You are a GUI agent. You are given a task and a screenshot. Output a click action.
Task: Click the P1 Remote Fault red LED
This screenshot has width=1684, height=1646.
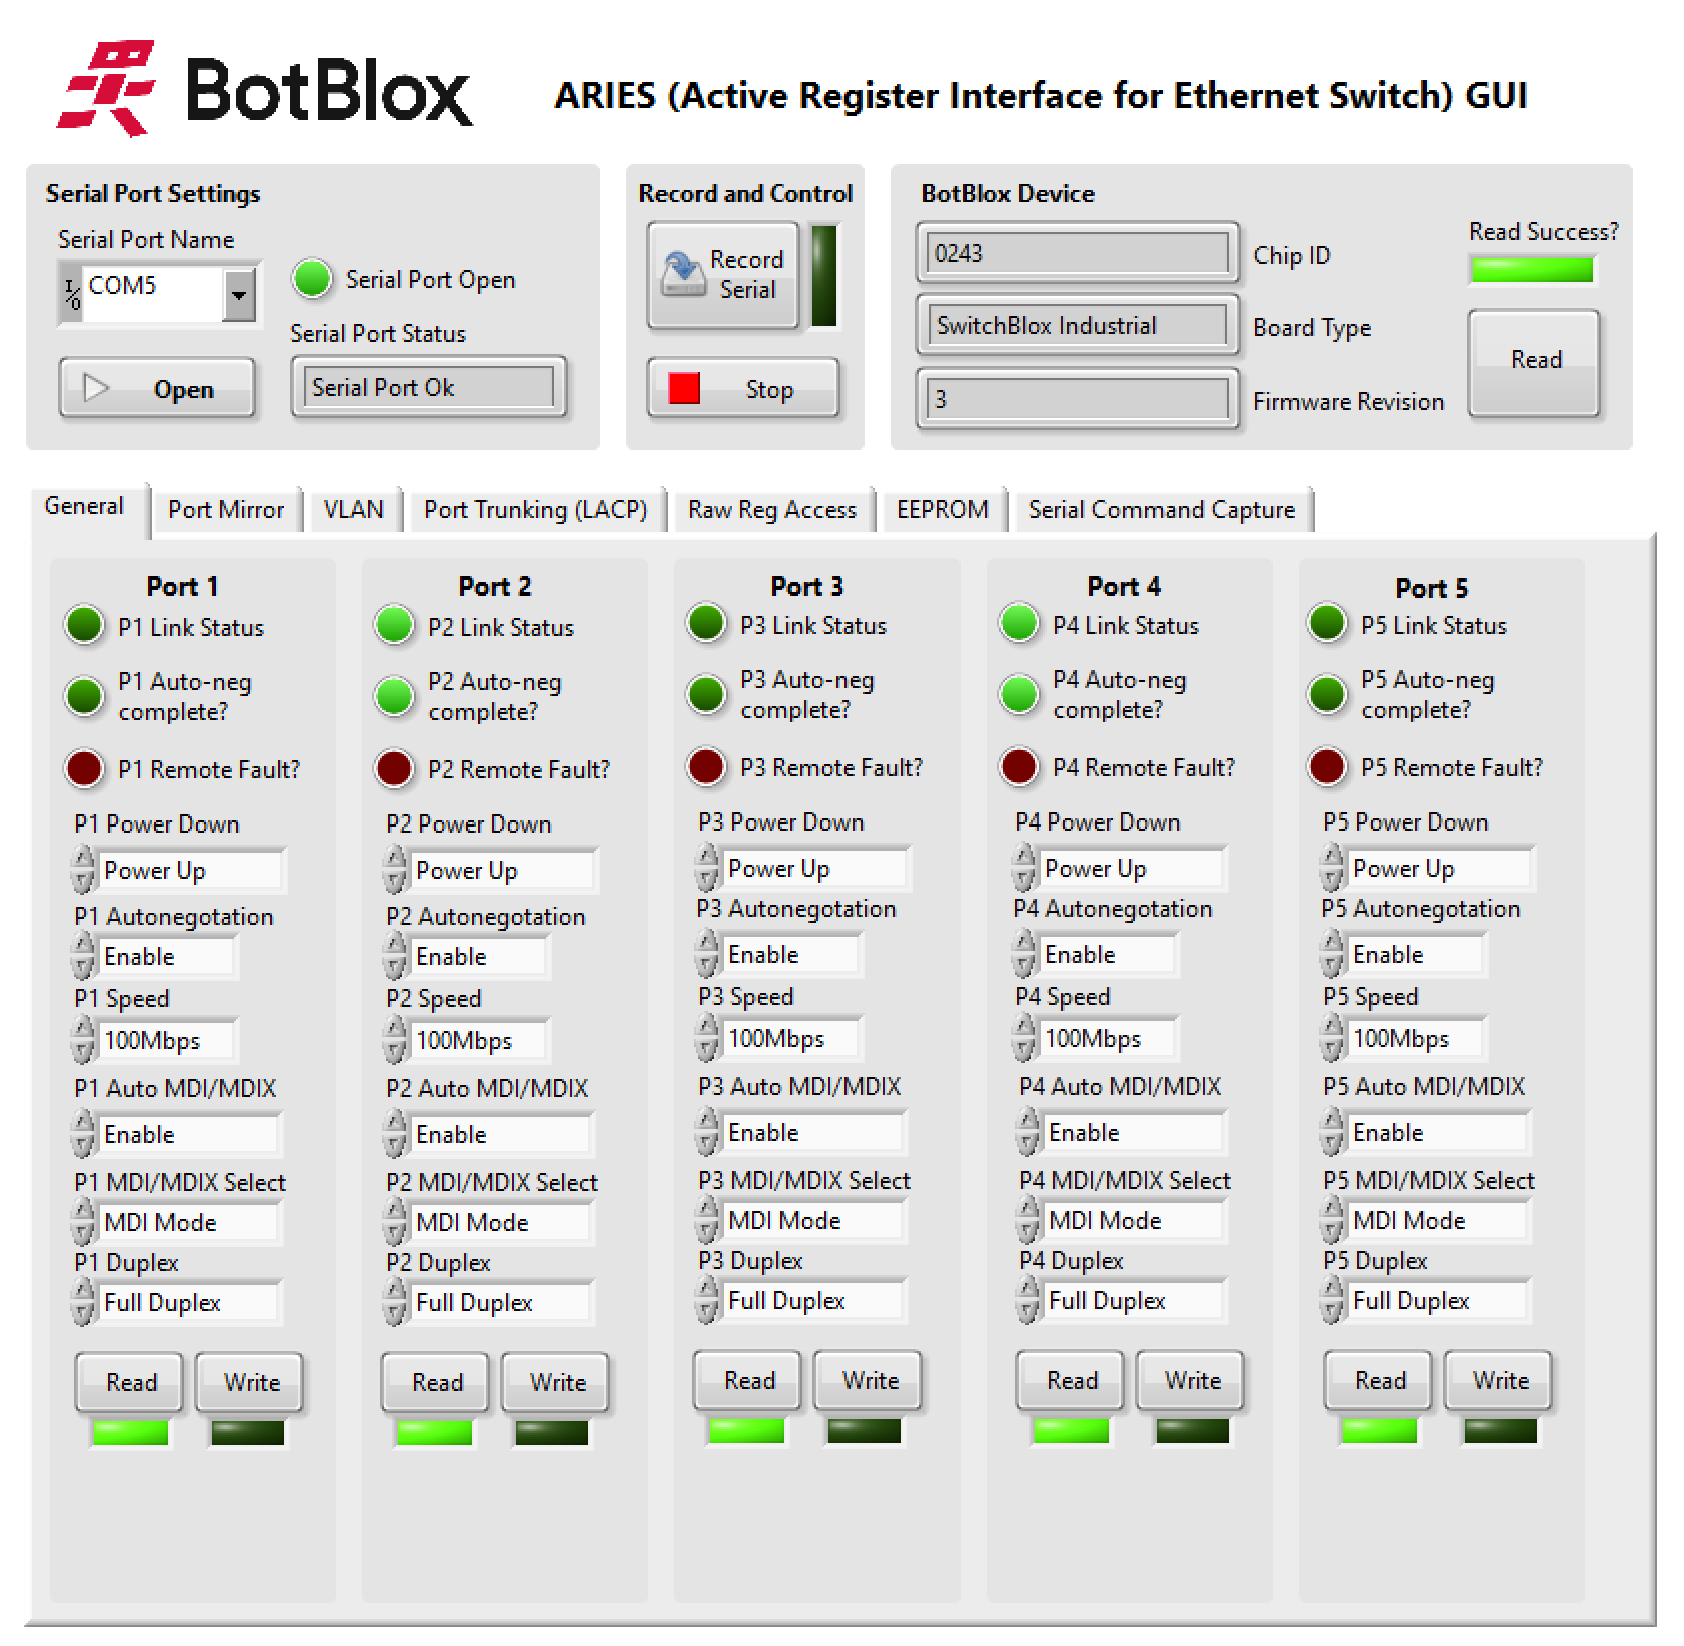[84, 768]
